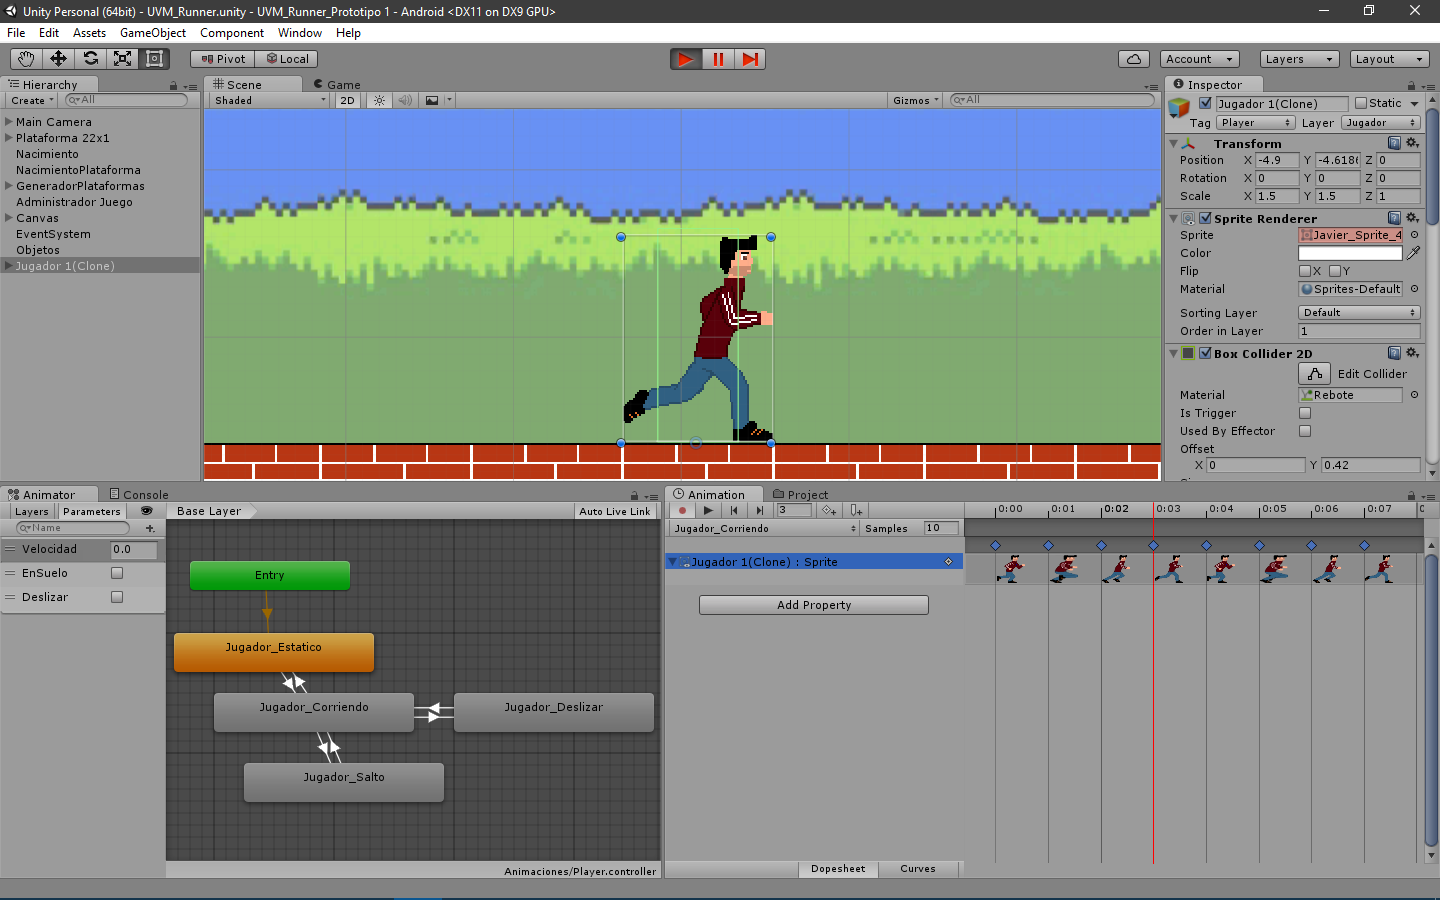Open the Shaded draw mode dropdown

pos(270,100)
